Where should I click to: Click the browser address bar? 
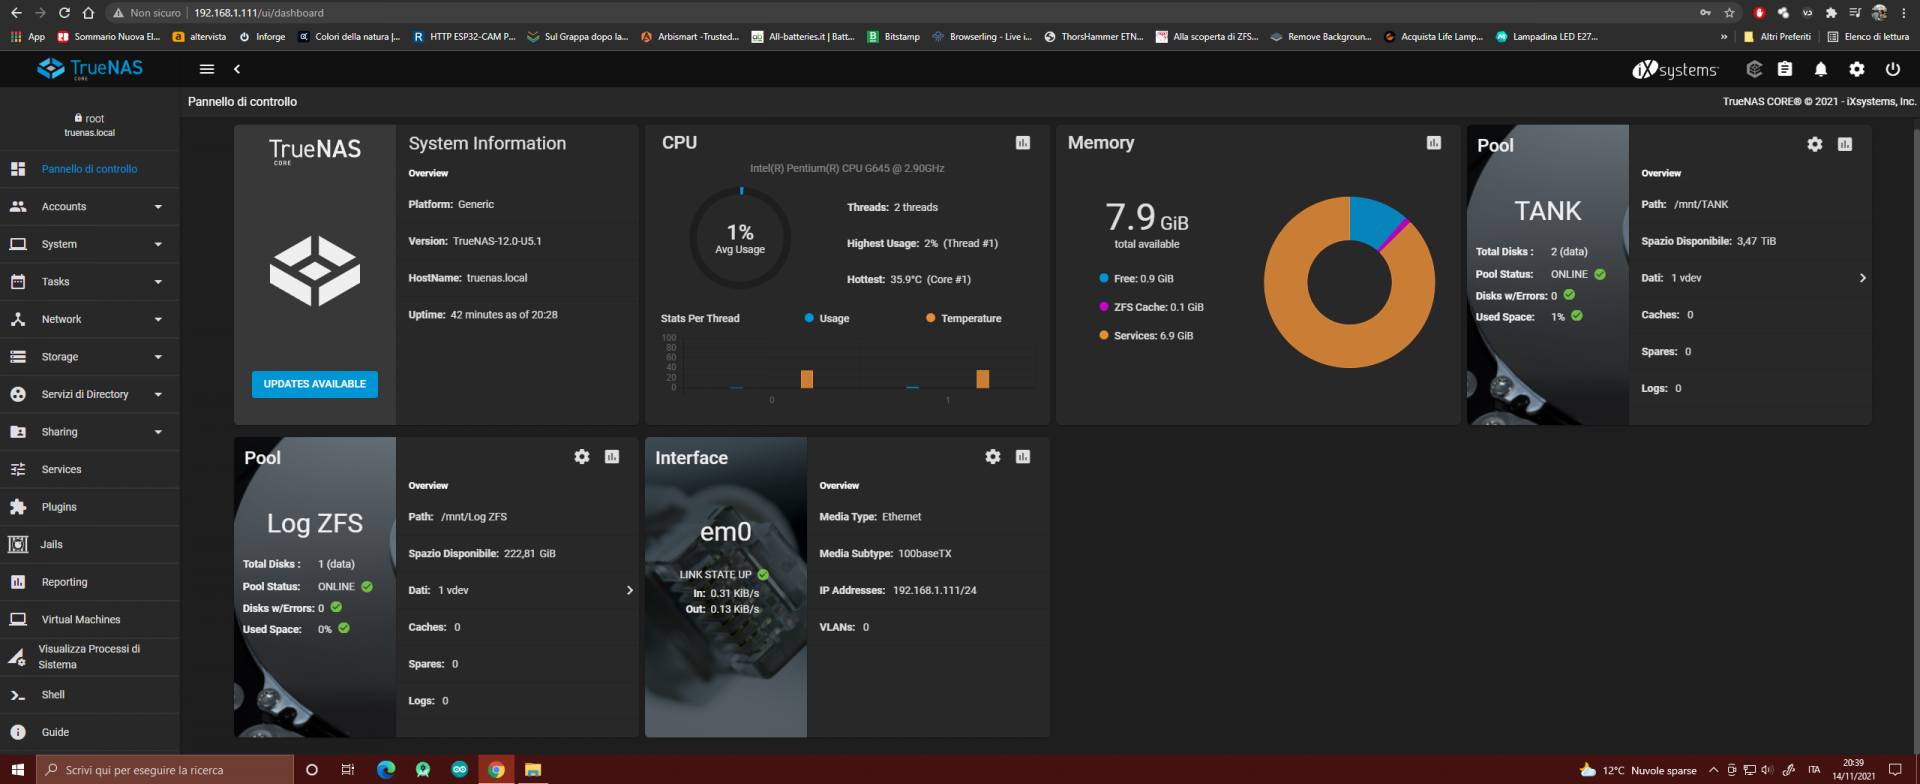click(x=900, y=13)
